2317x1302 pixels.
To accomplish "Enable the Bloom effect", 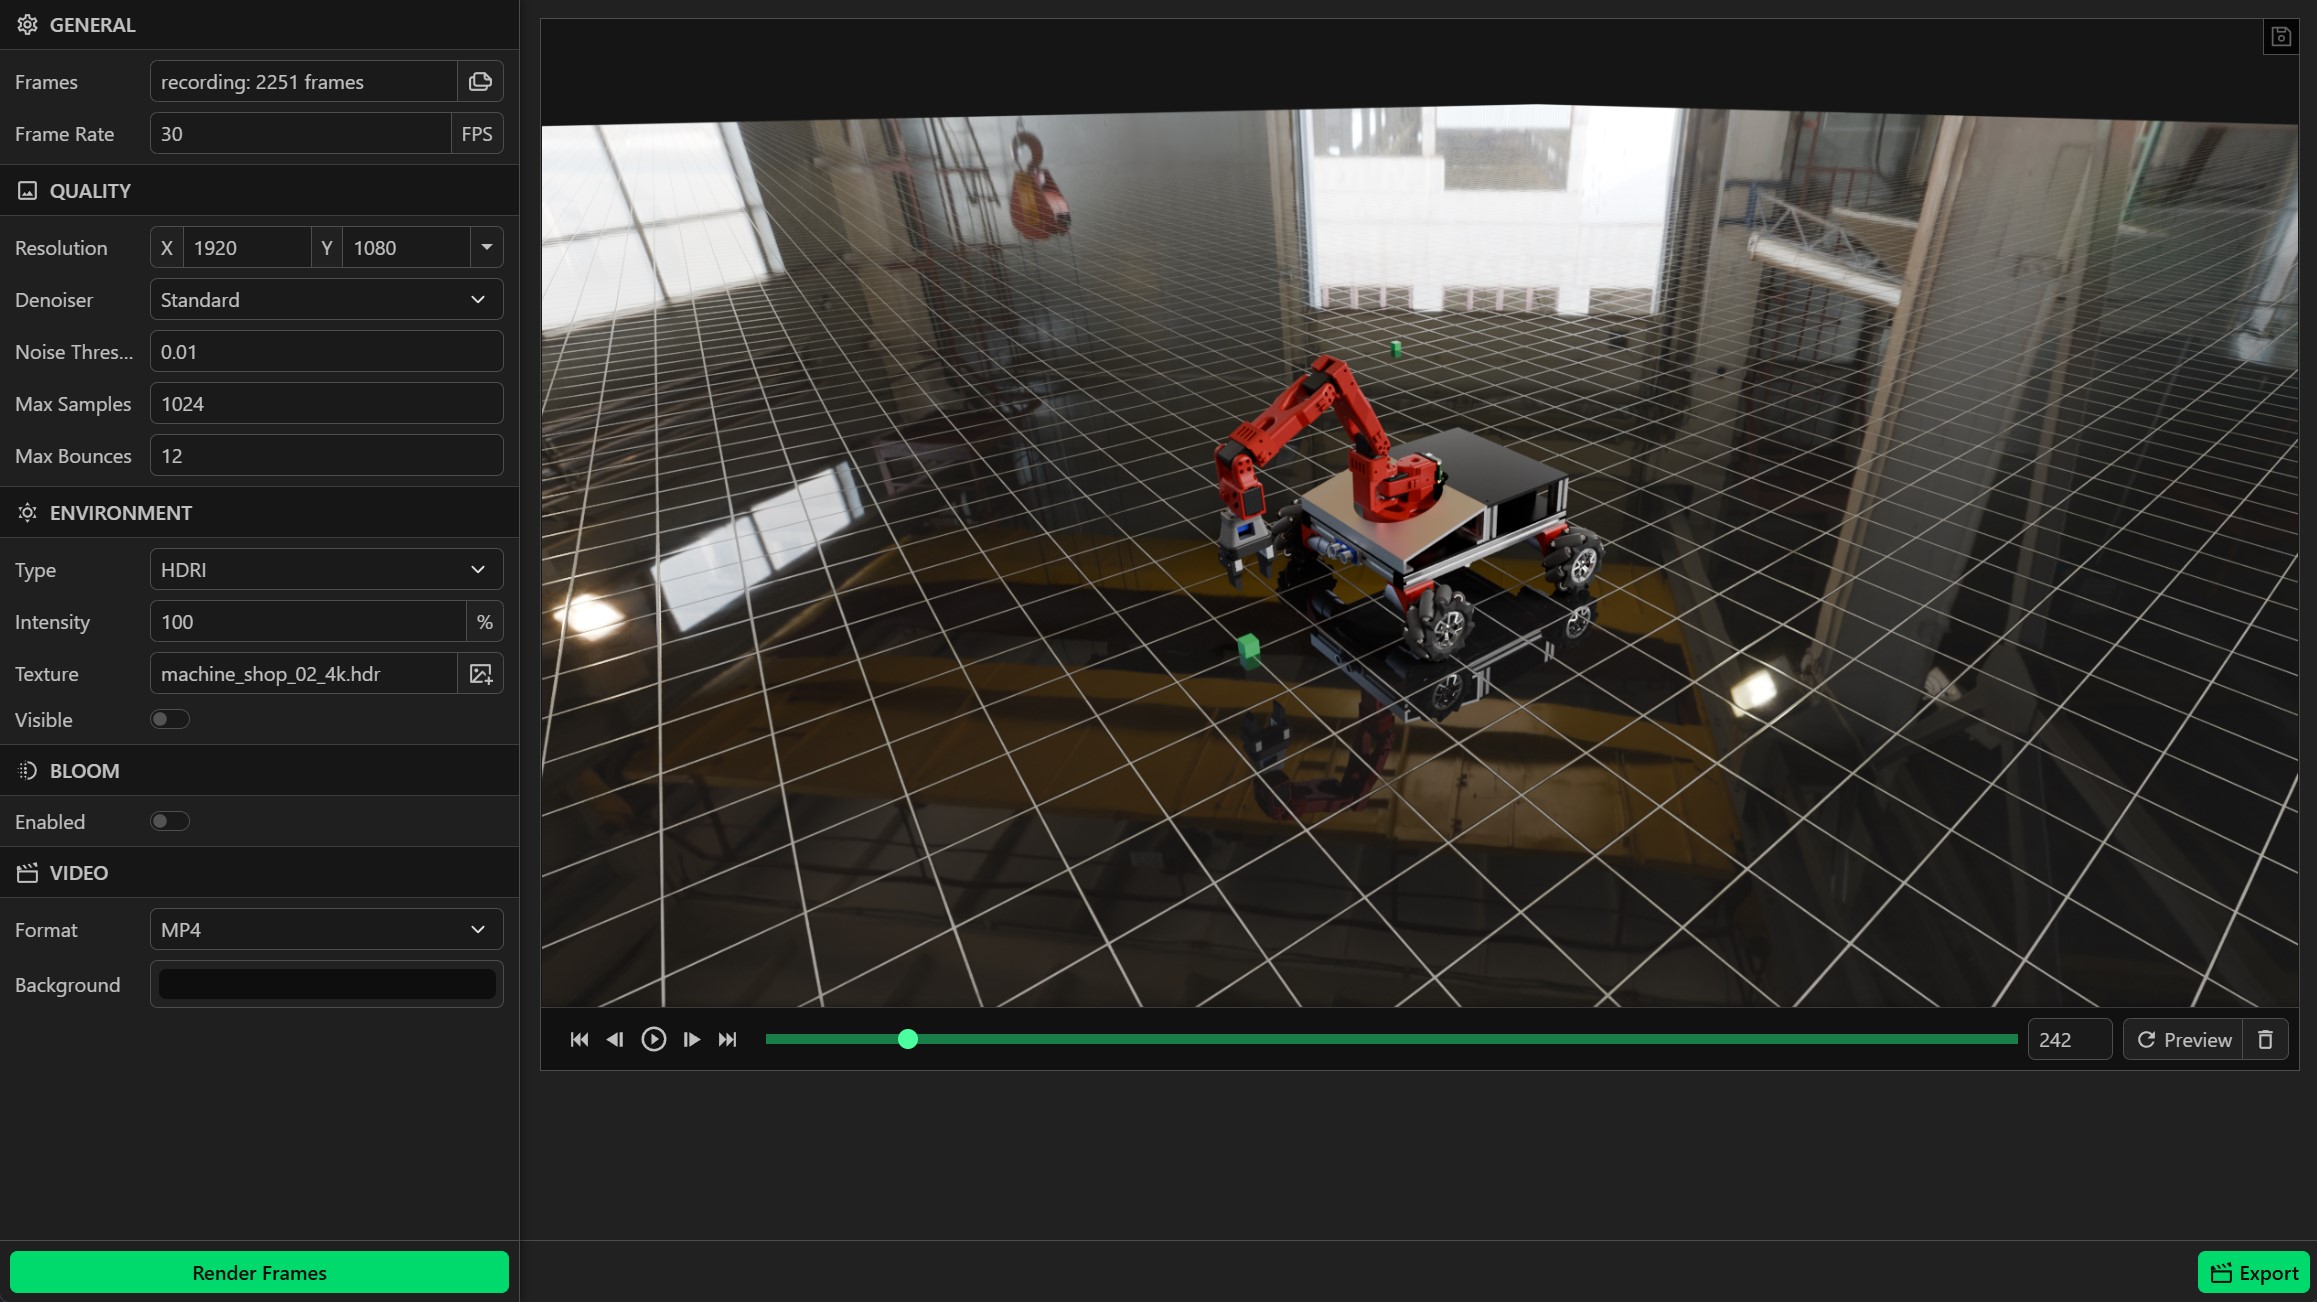I will coord(170,820).
